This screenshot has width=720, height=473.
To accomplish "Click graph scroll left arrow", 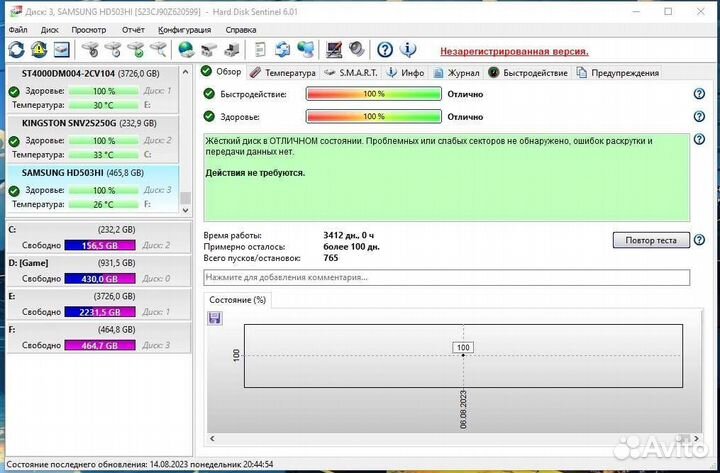I will tap(212, 439).
